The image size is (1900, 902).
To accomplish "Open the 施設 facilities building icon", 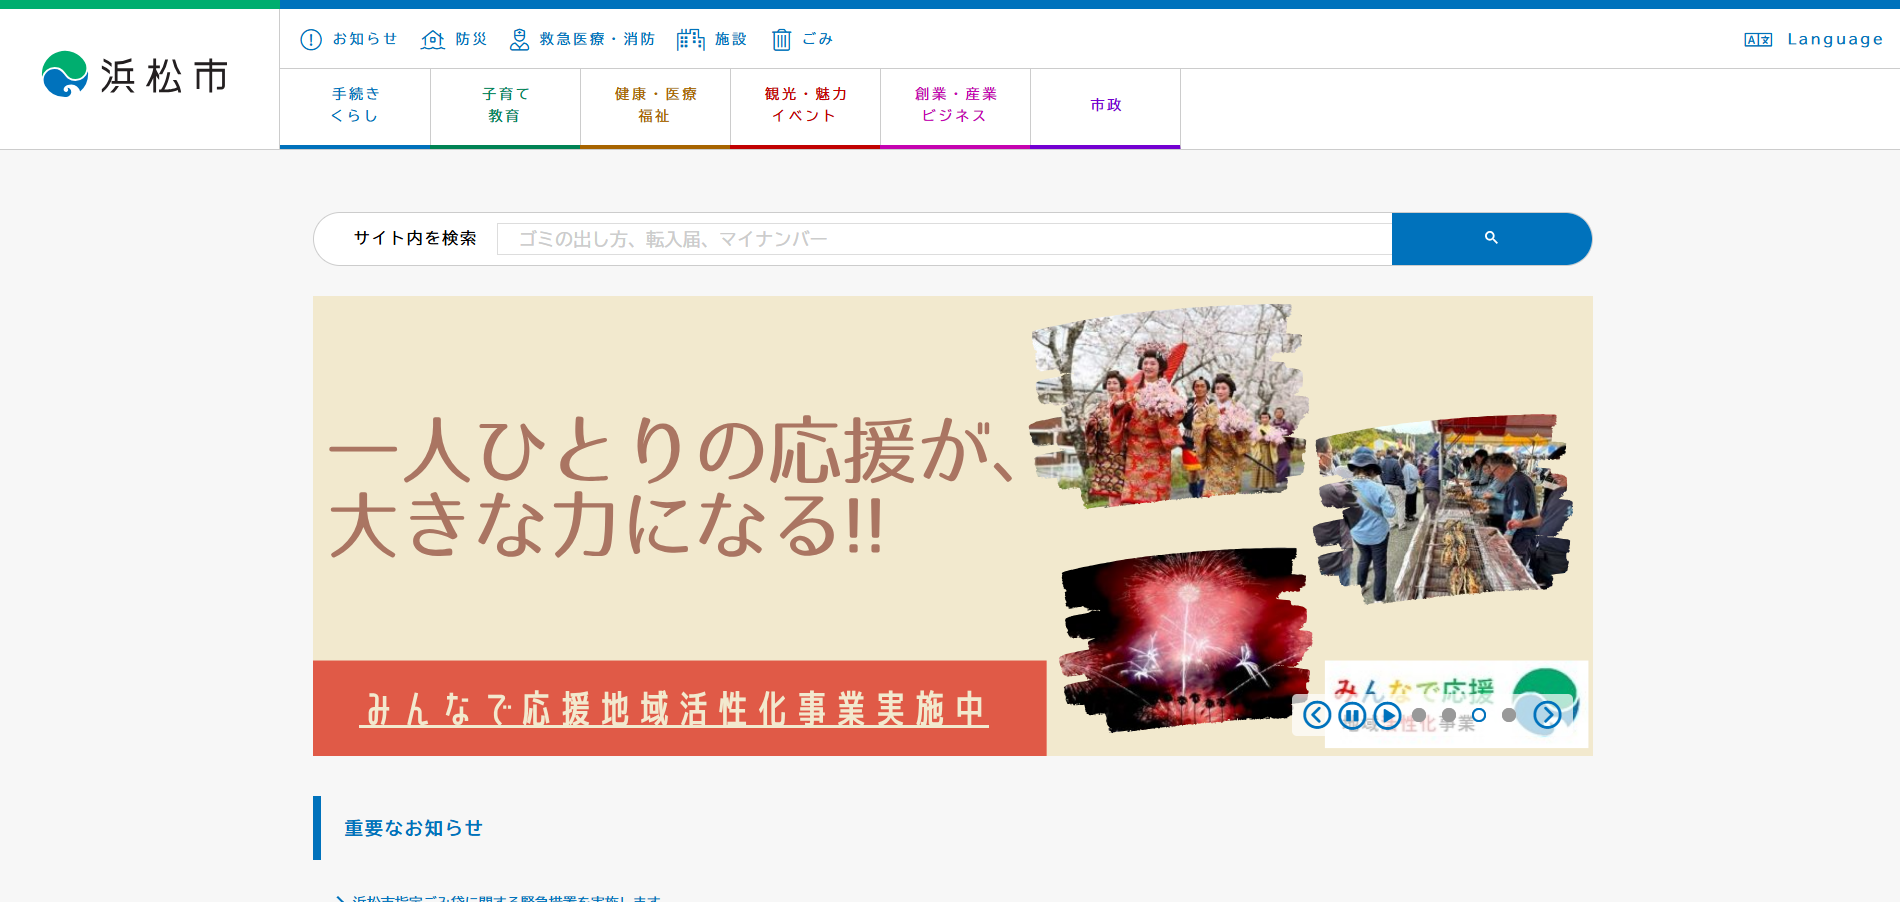I will point(691,39).
